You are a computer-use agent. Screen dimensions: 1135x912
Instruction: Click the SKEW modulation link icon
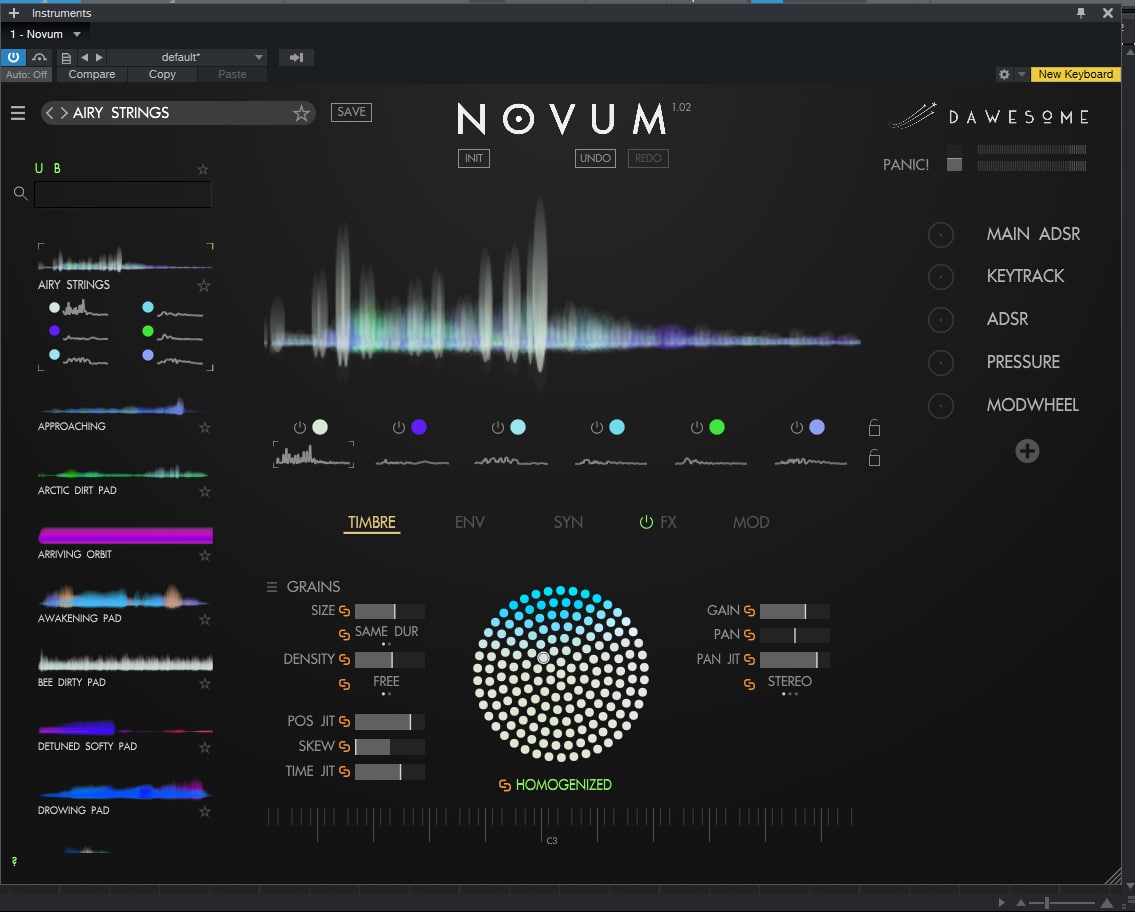[x=345, y=746]
